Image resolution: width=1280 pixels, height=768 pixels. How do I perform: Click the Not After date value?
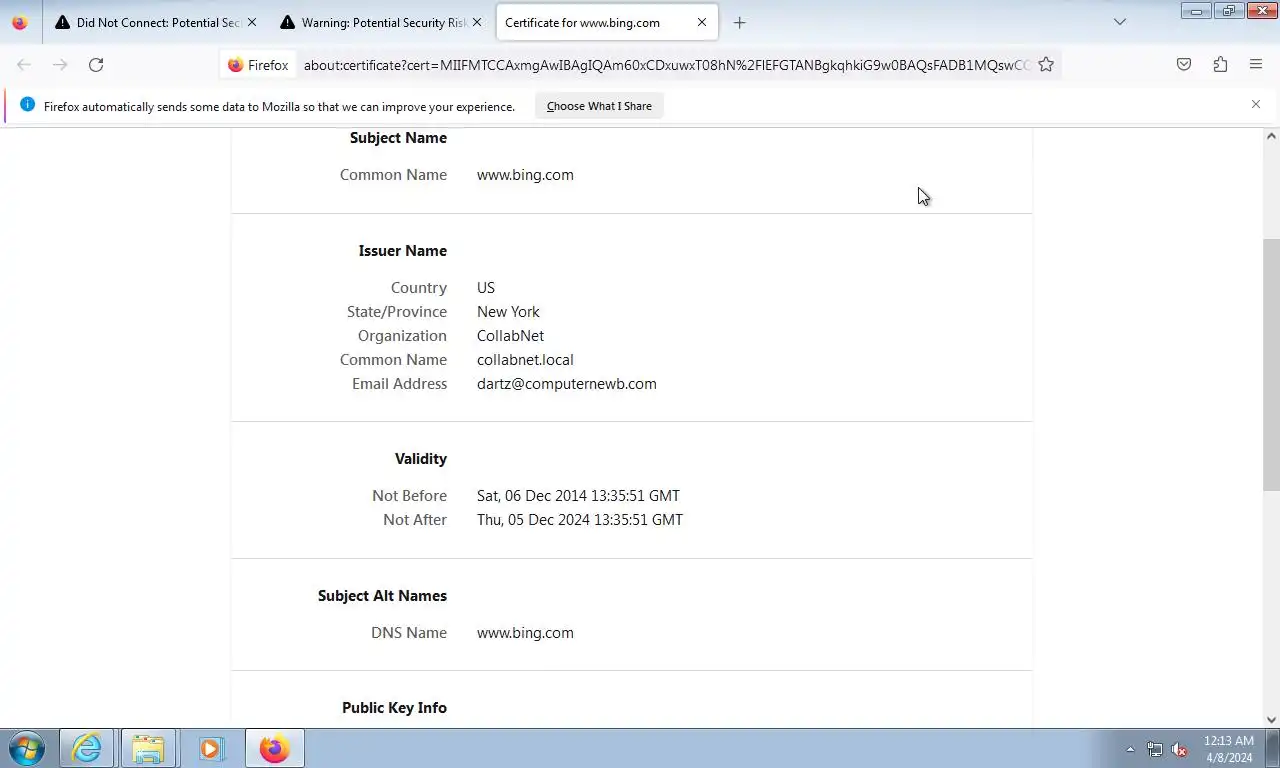tap(580, 520)
